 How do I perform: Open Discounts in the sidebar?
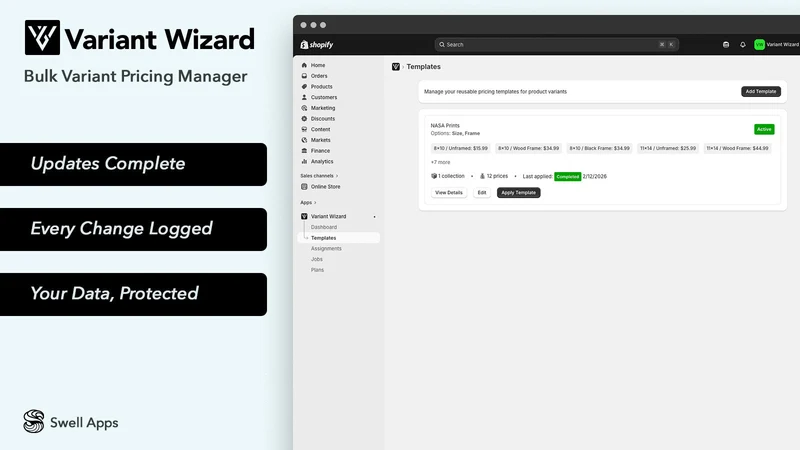[323, 119]
